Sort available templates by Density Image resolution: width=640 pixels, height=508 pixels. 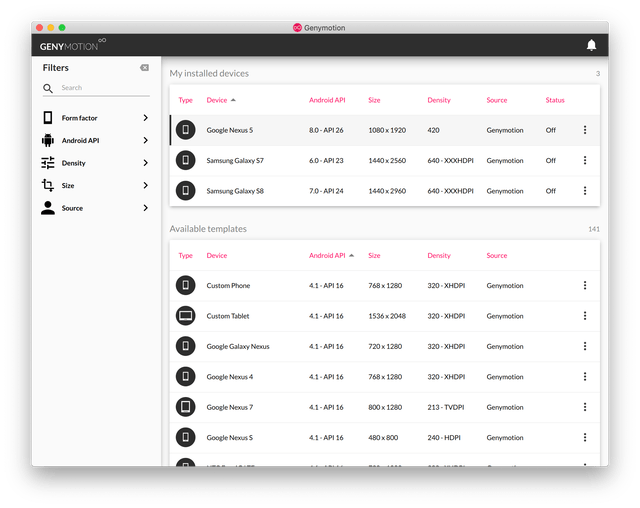439,256
